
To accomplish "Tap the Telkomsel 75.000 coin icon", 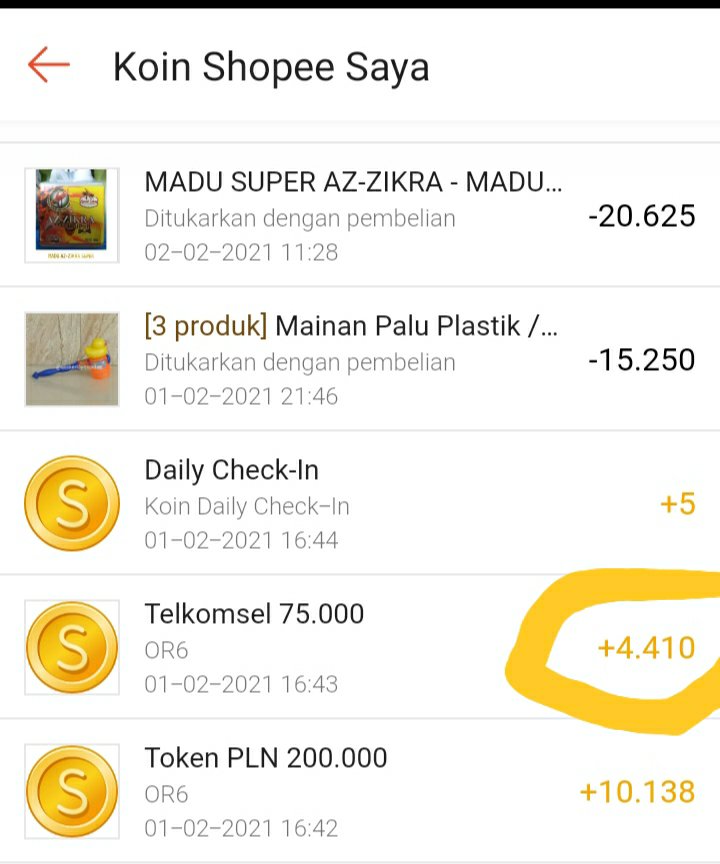I will coord(72,647).
